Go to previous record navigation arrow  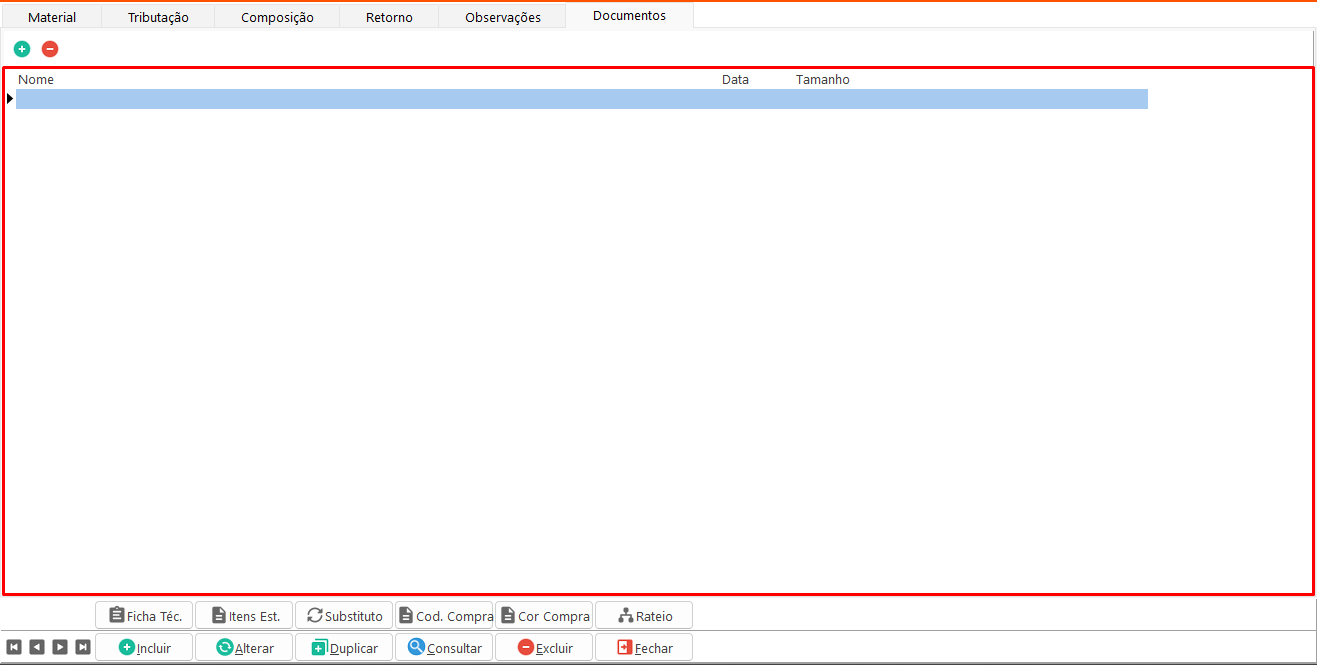[37, 647]
